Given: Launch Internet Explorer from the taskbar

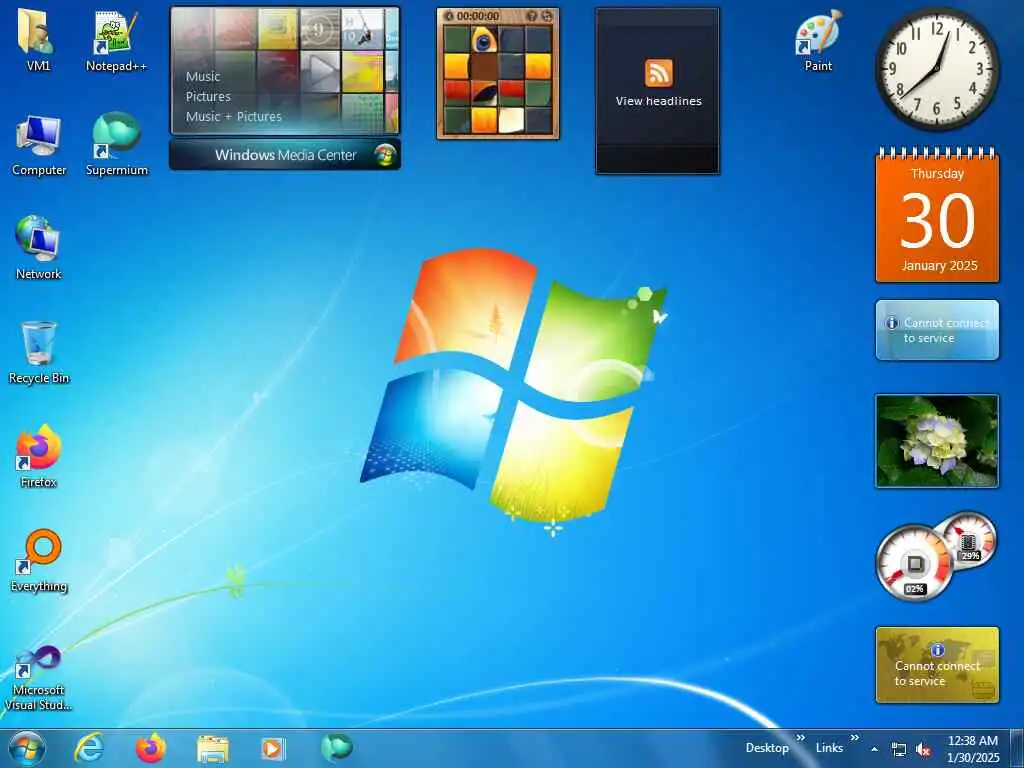Looking at the screenshot, I should coord(89,748).
